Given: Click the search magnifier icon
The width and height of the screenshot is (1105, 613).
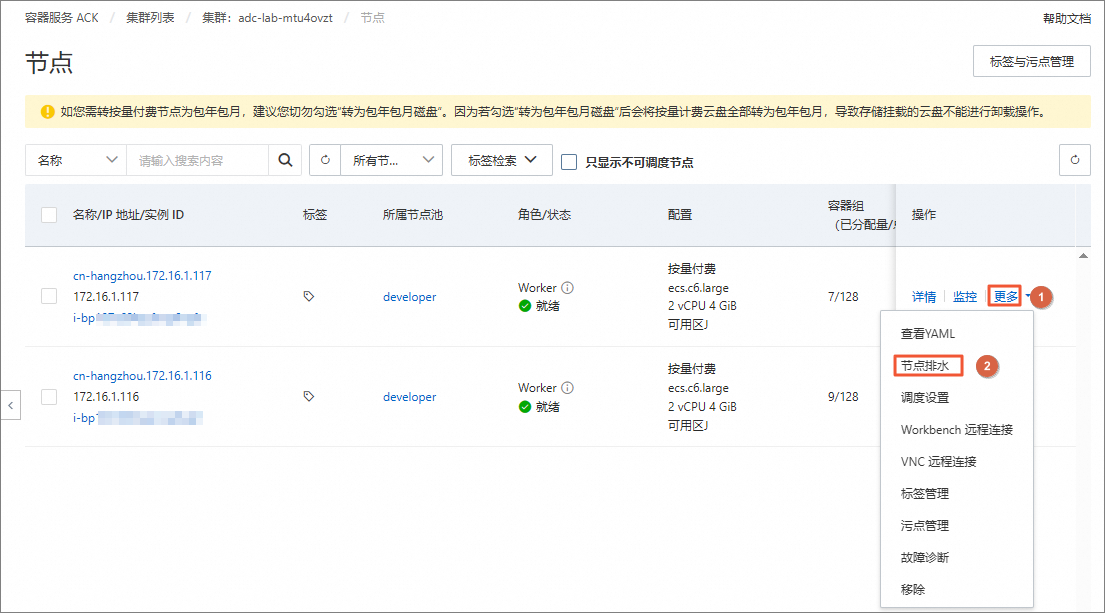Looking at the screenshot, I should coord(285,160).
